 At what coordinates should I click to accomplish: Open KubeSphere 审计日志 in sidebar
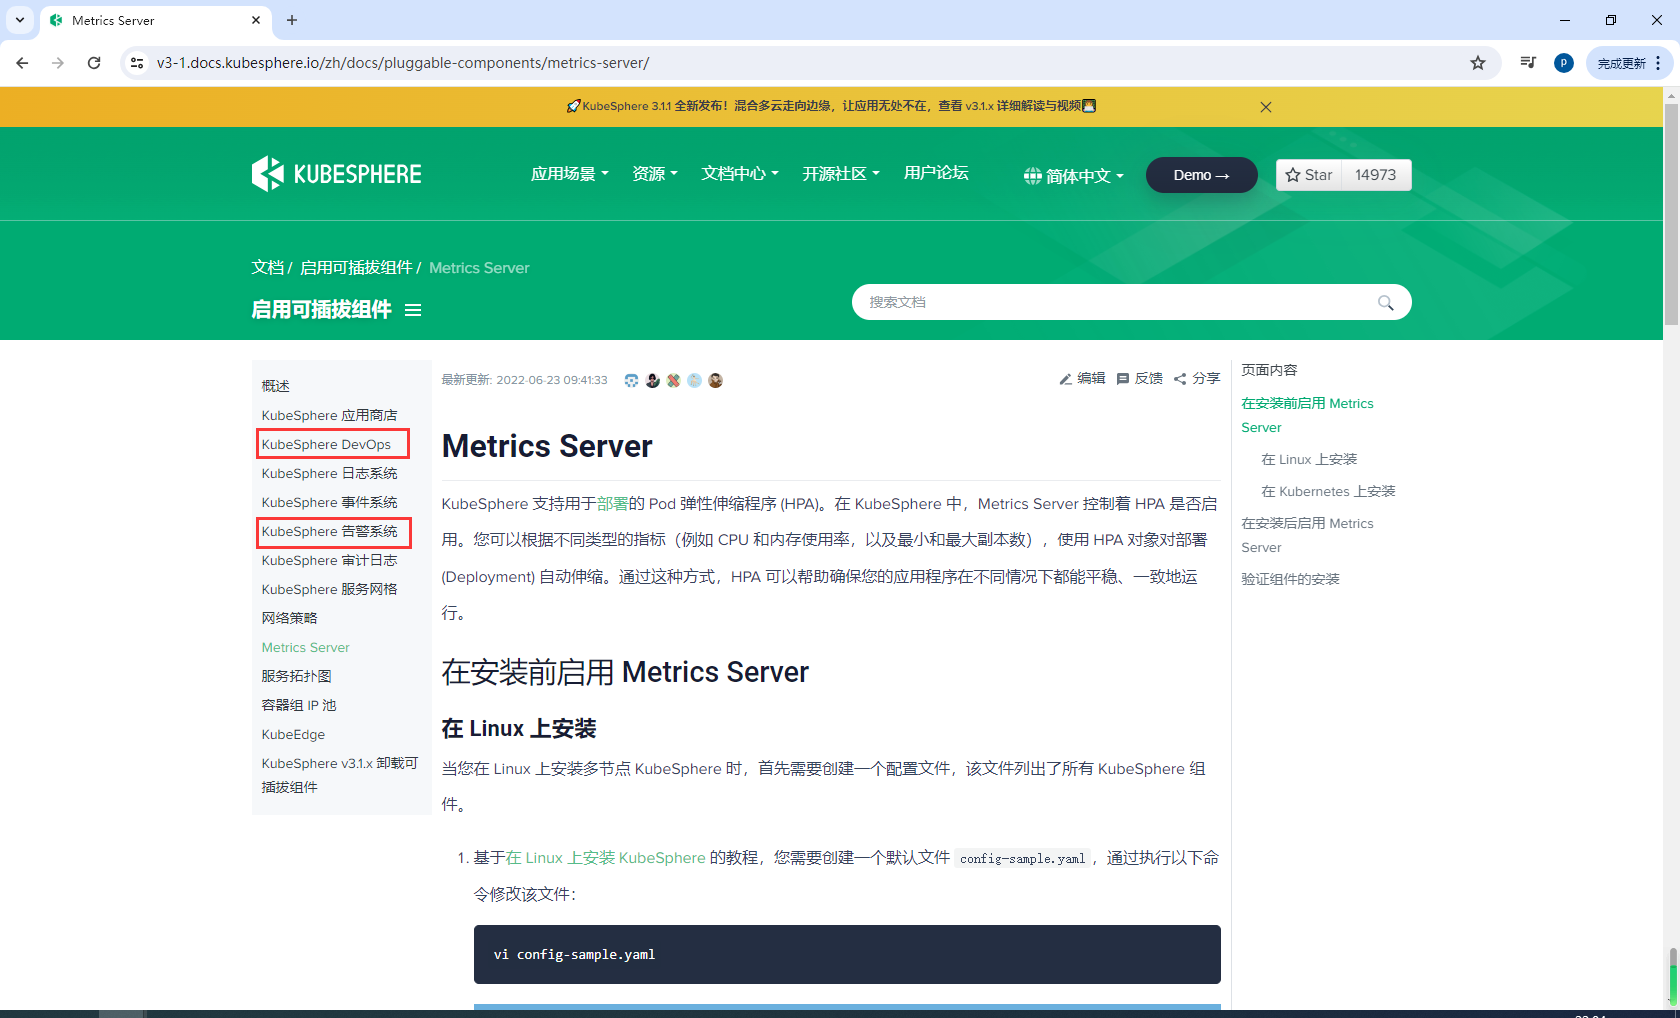329,560
